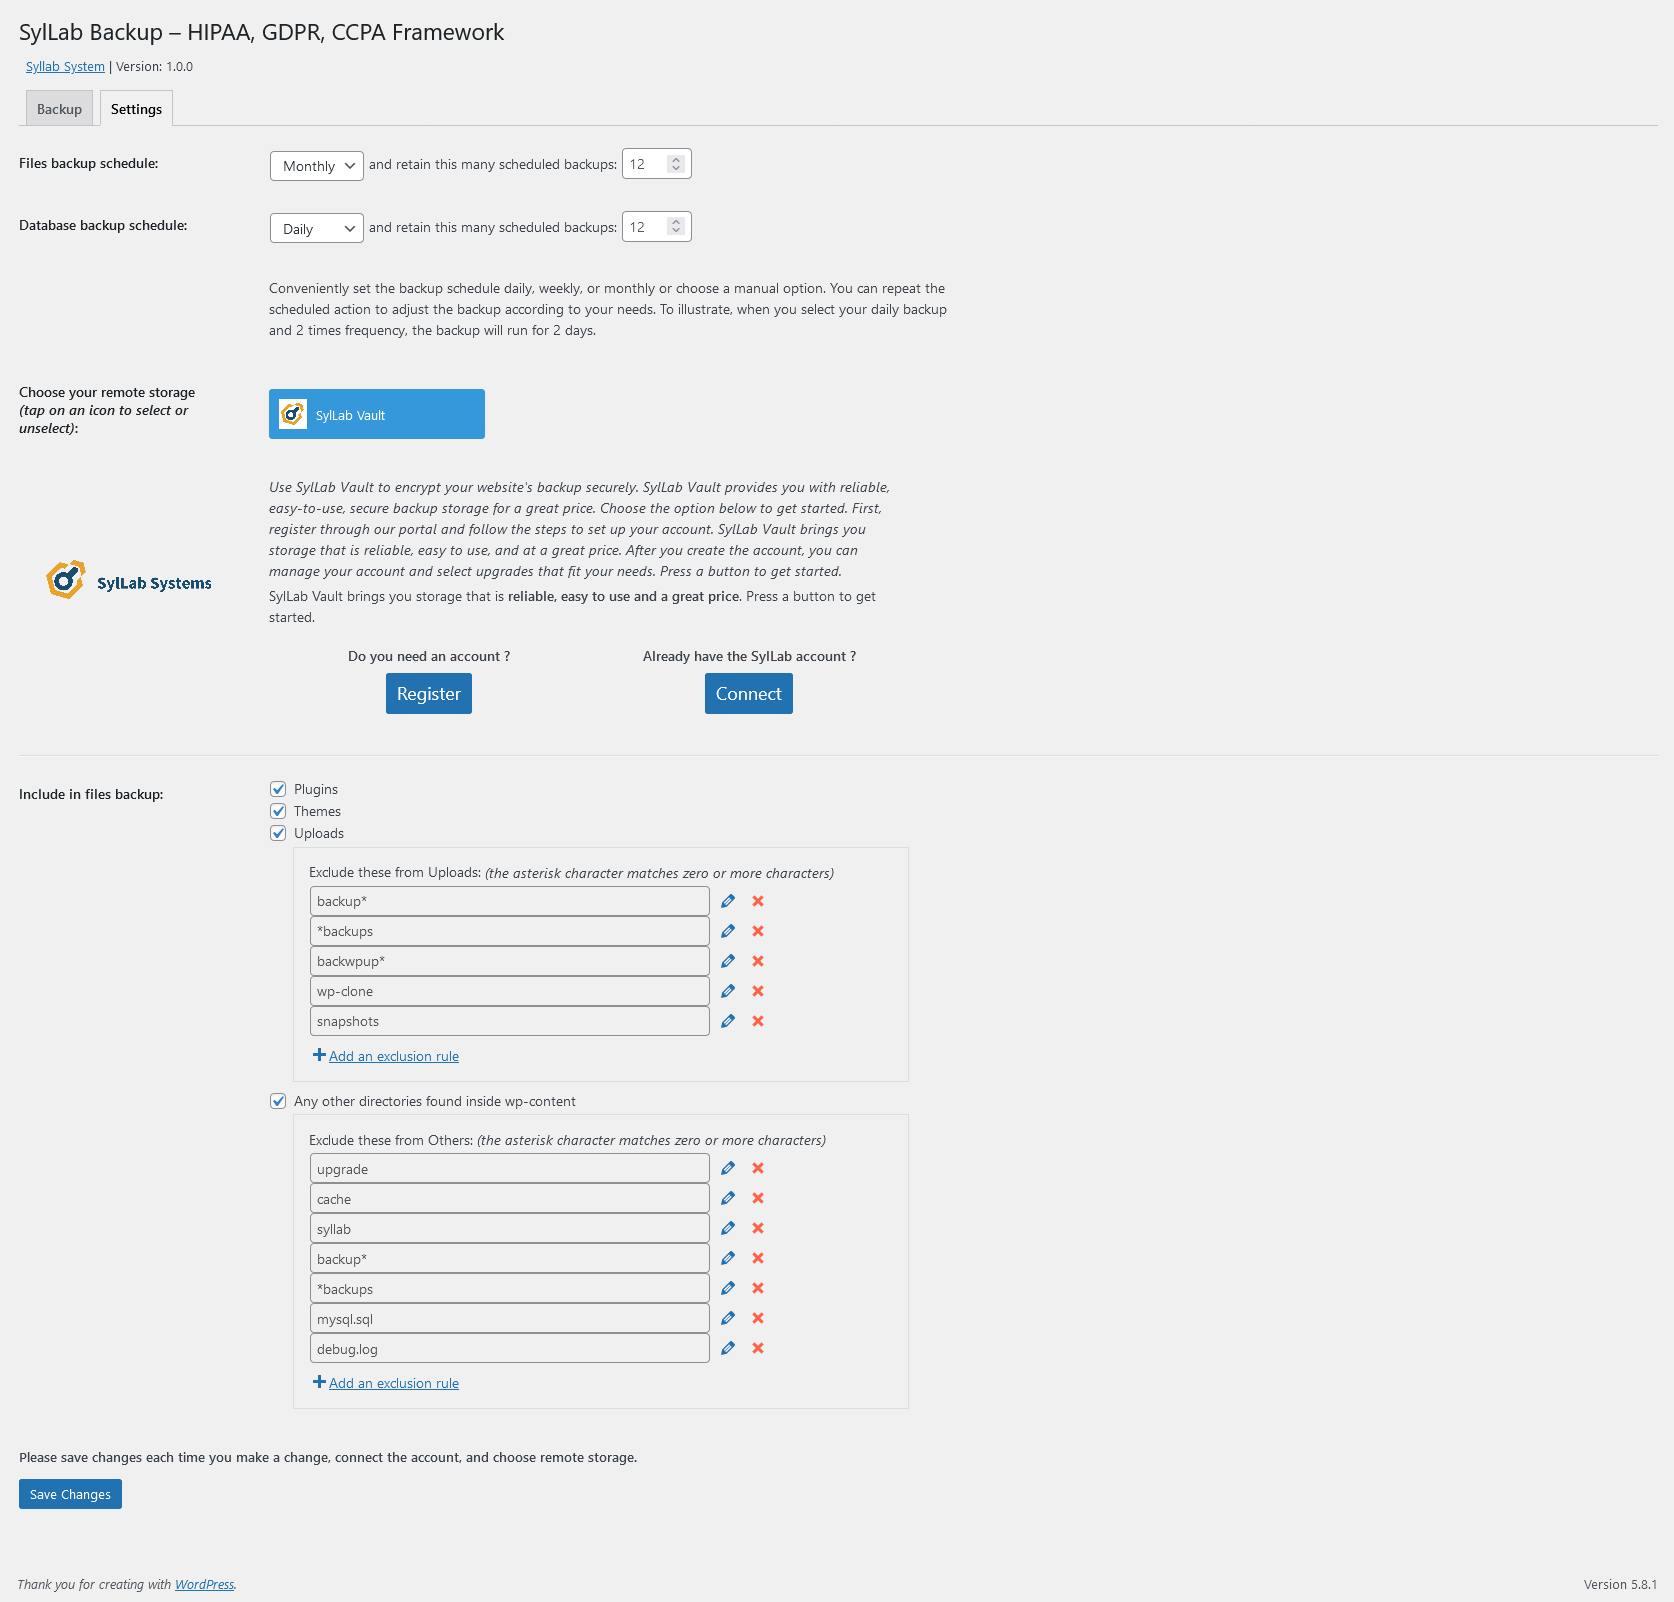Click the debug.log exclusion text field
Screen dimensions: 1674x1602
click(x=510, y=1348)
